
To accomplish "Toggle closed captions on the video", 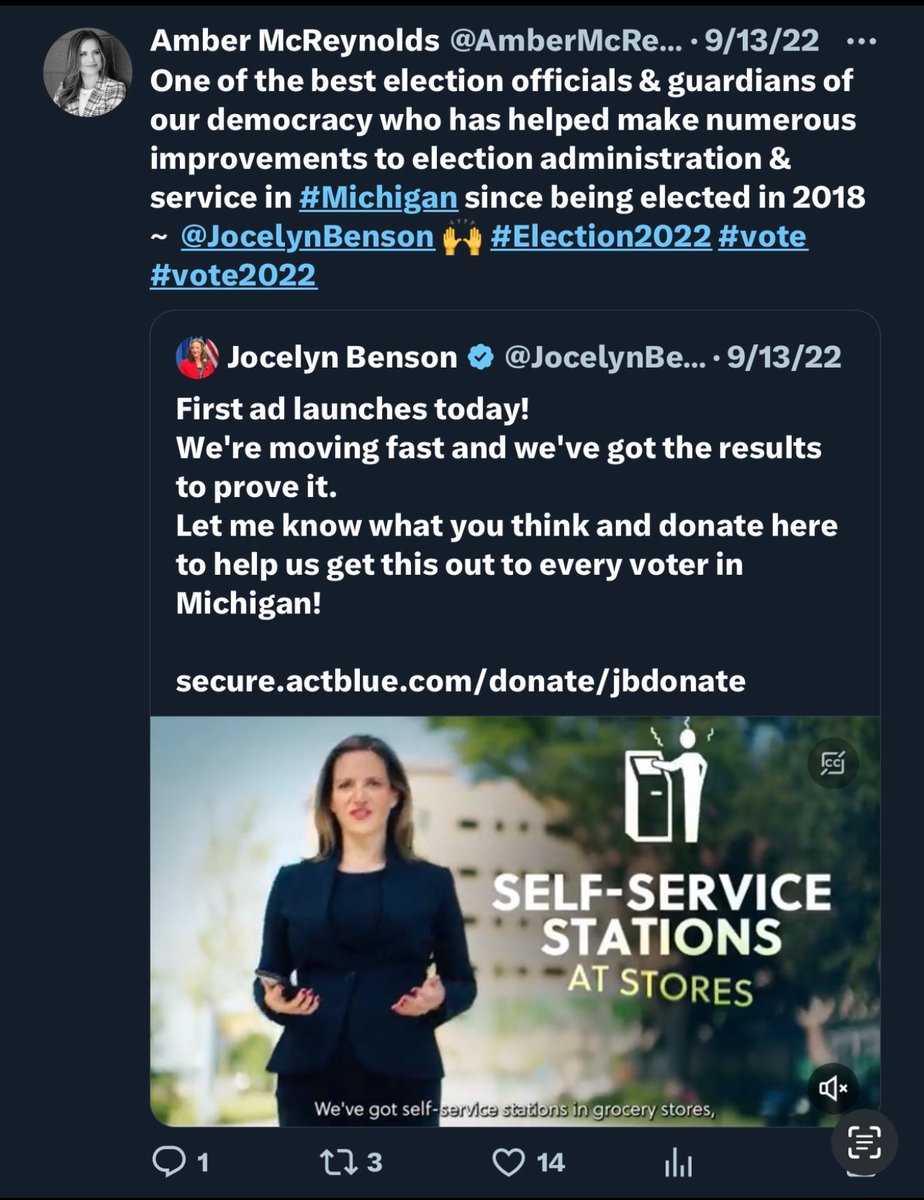I will pyautogui.click(x=833, y=765).
